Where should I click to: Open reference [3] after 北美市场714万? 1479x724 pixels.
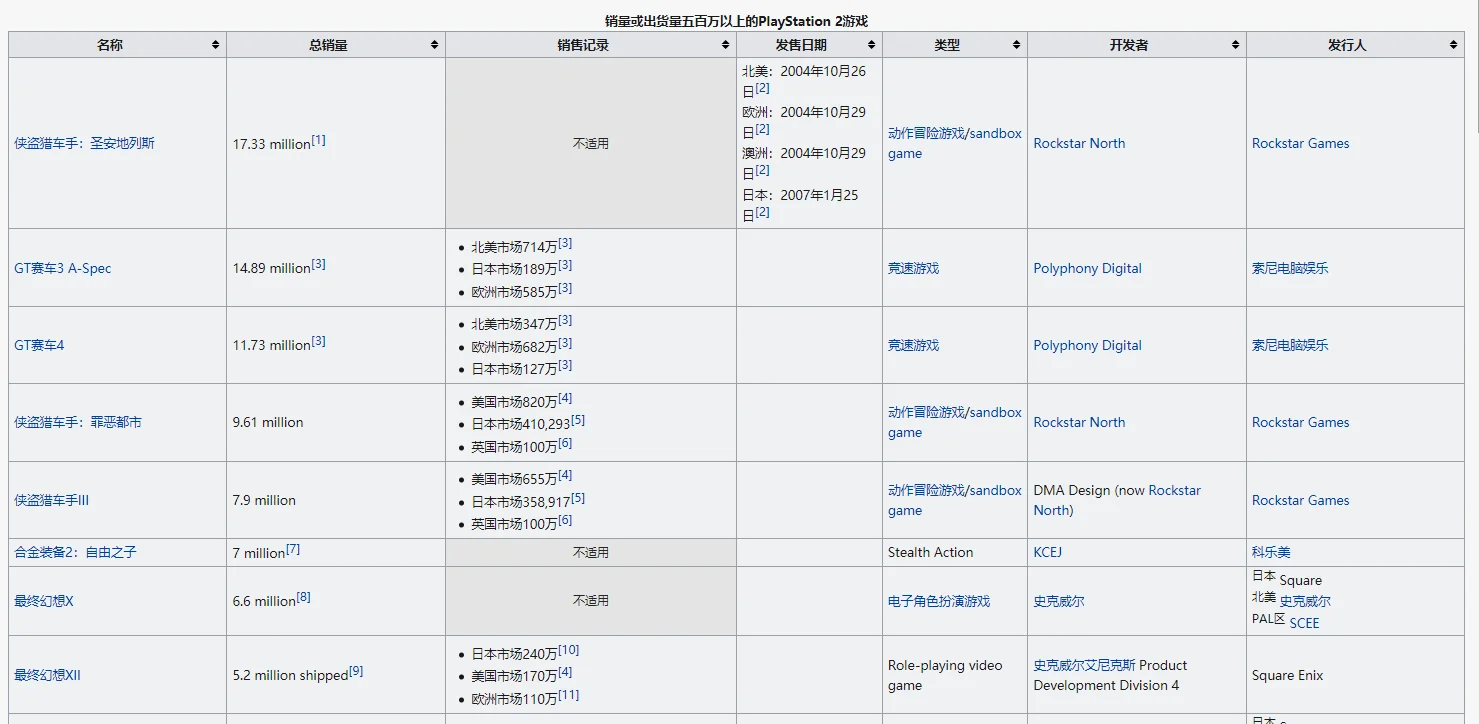[x=565, y=243]
